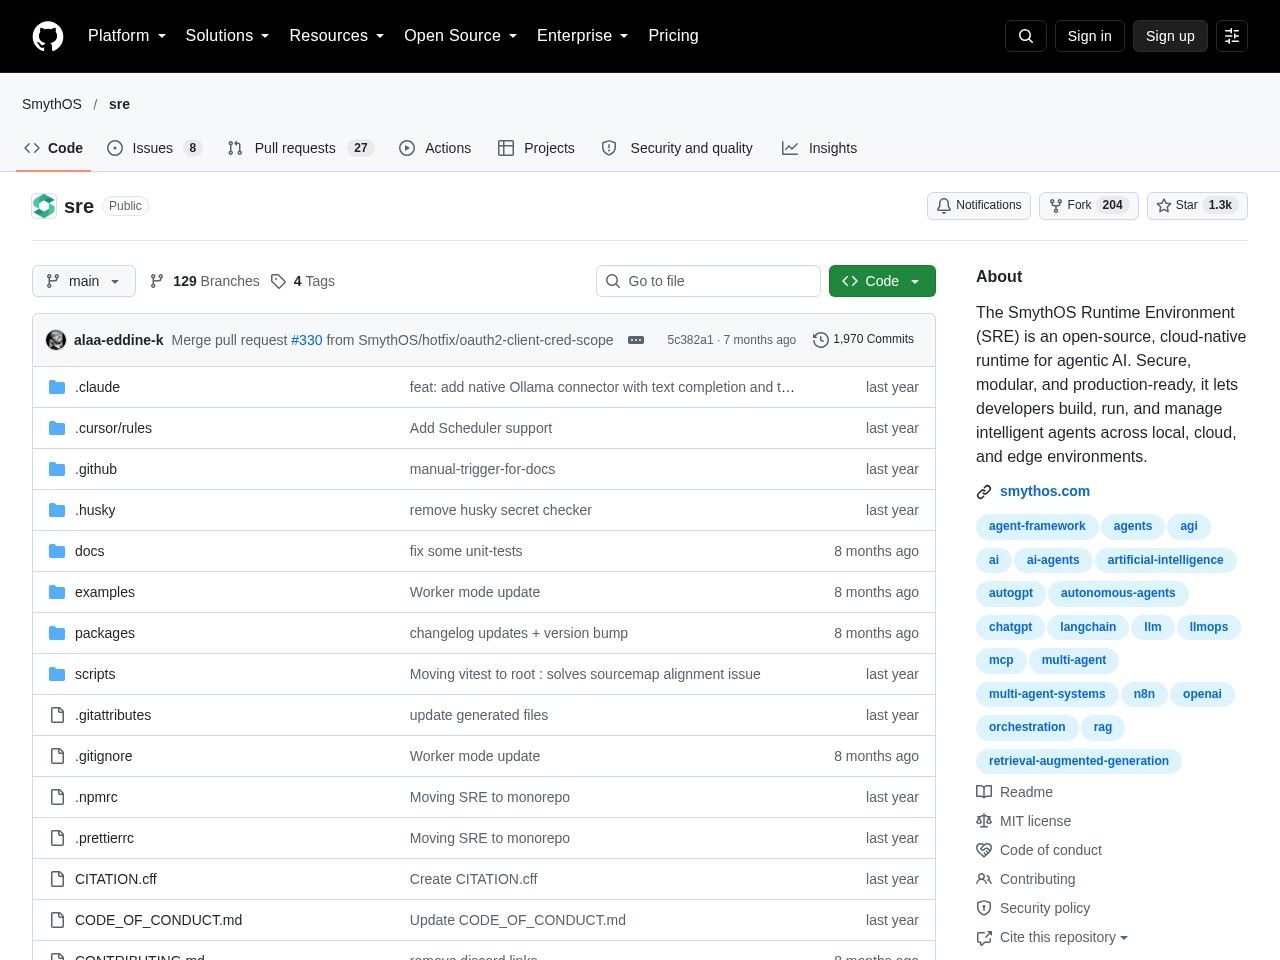Click alaa-eddine-k's avatar thumbnail
The width and height of the screenshot is (1280, 960).
tap(56, 340)
